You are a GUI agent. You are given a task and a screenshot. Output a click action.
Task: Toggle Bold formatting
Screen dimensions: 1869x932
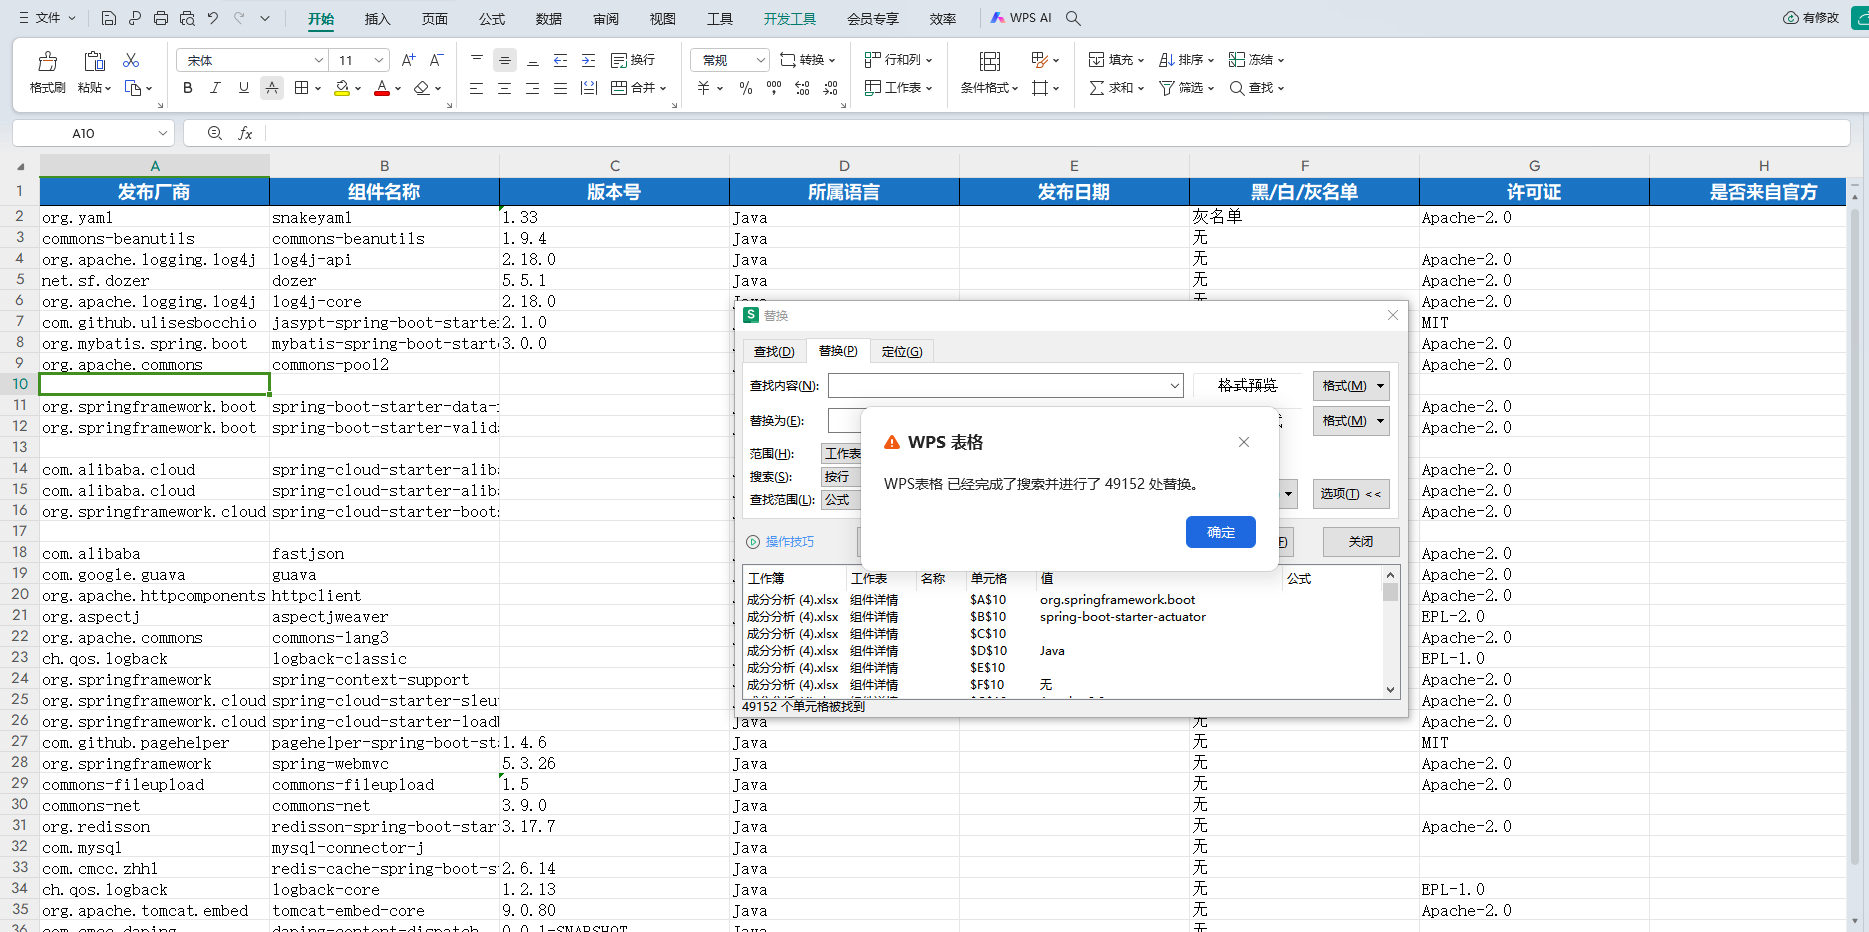point(187,88)
